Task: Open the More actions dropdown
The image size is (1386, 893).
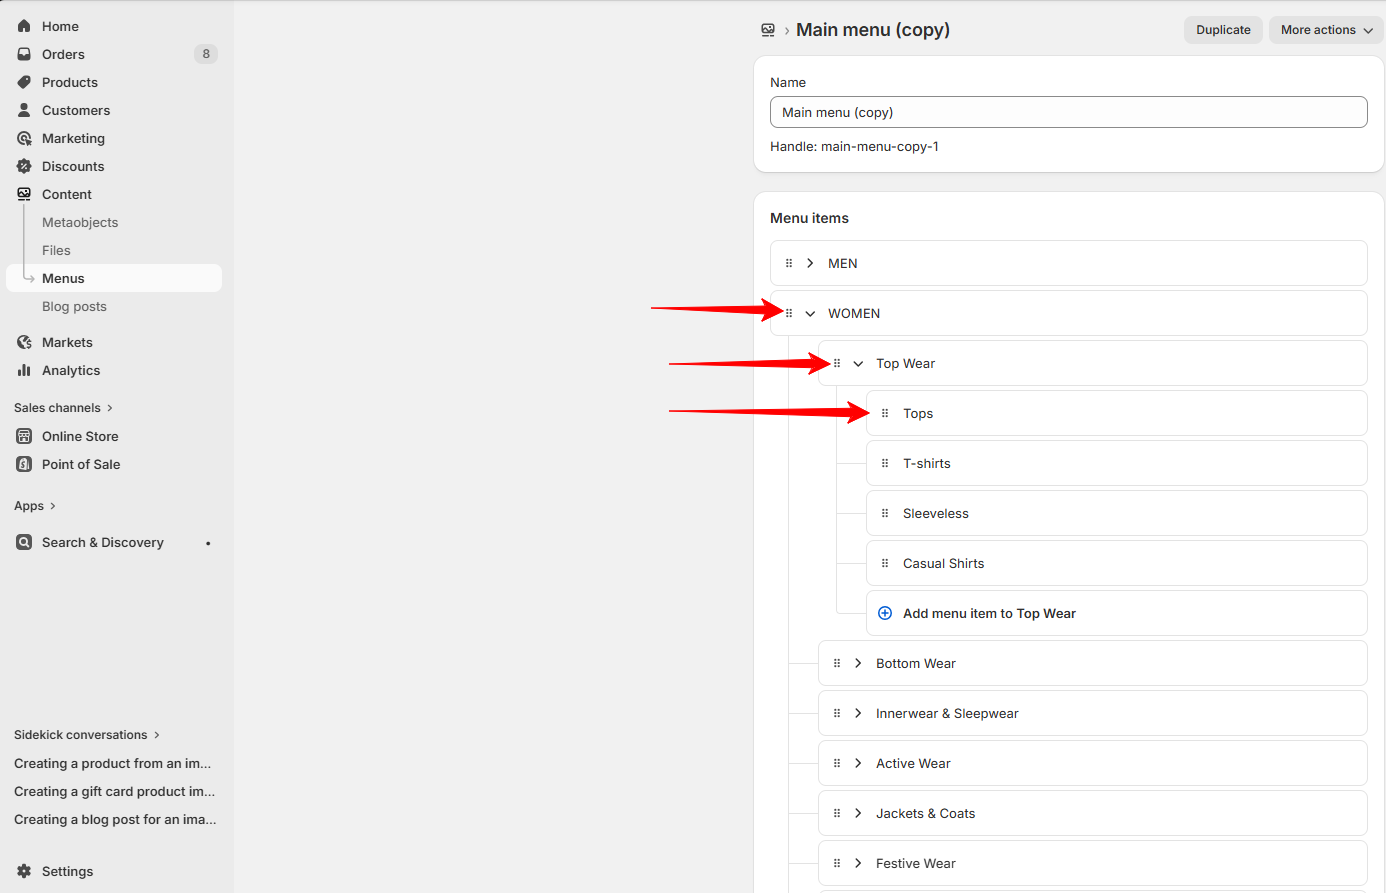Action: [x=1326, y=30]
